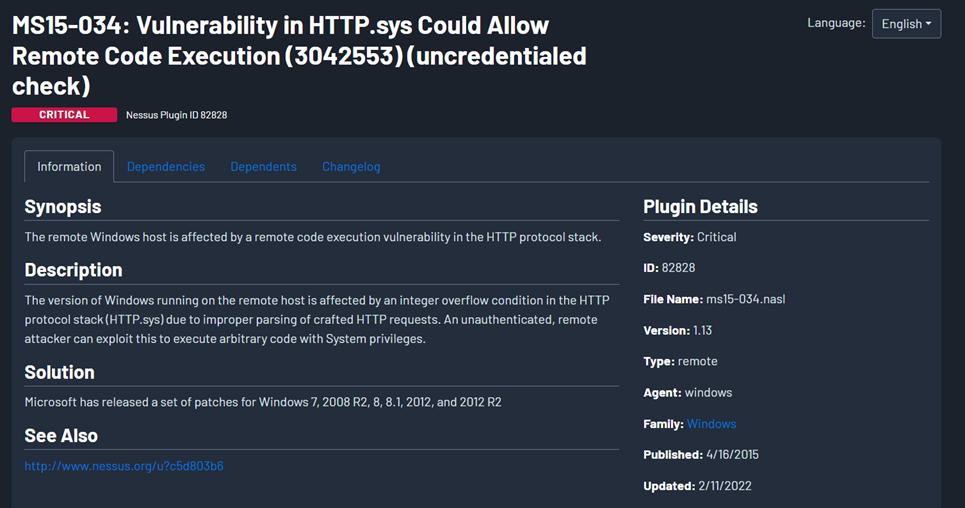Click the Solution heading

pyautogui.click(x=60, y=372)
